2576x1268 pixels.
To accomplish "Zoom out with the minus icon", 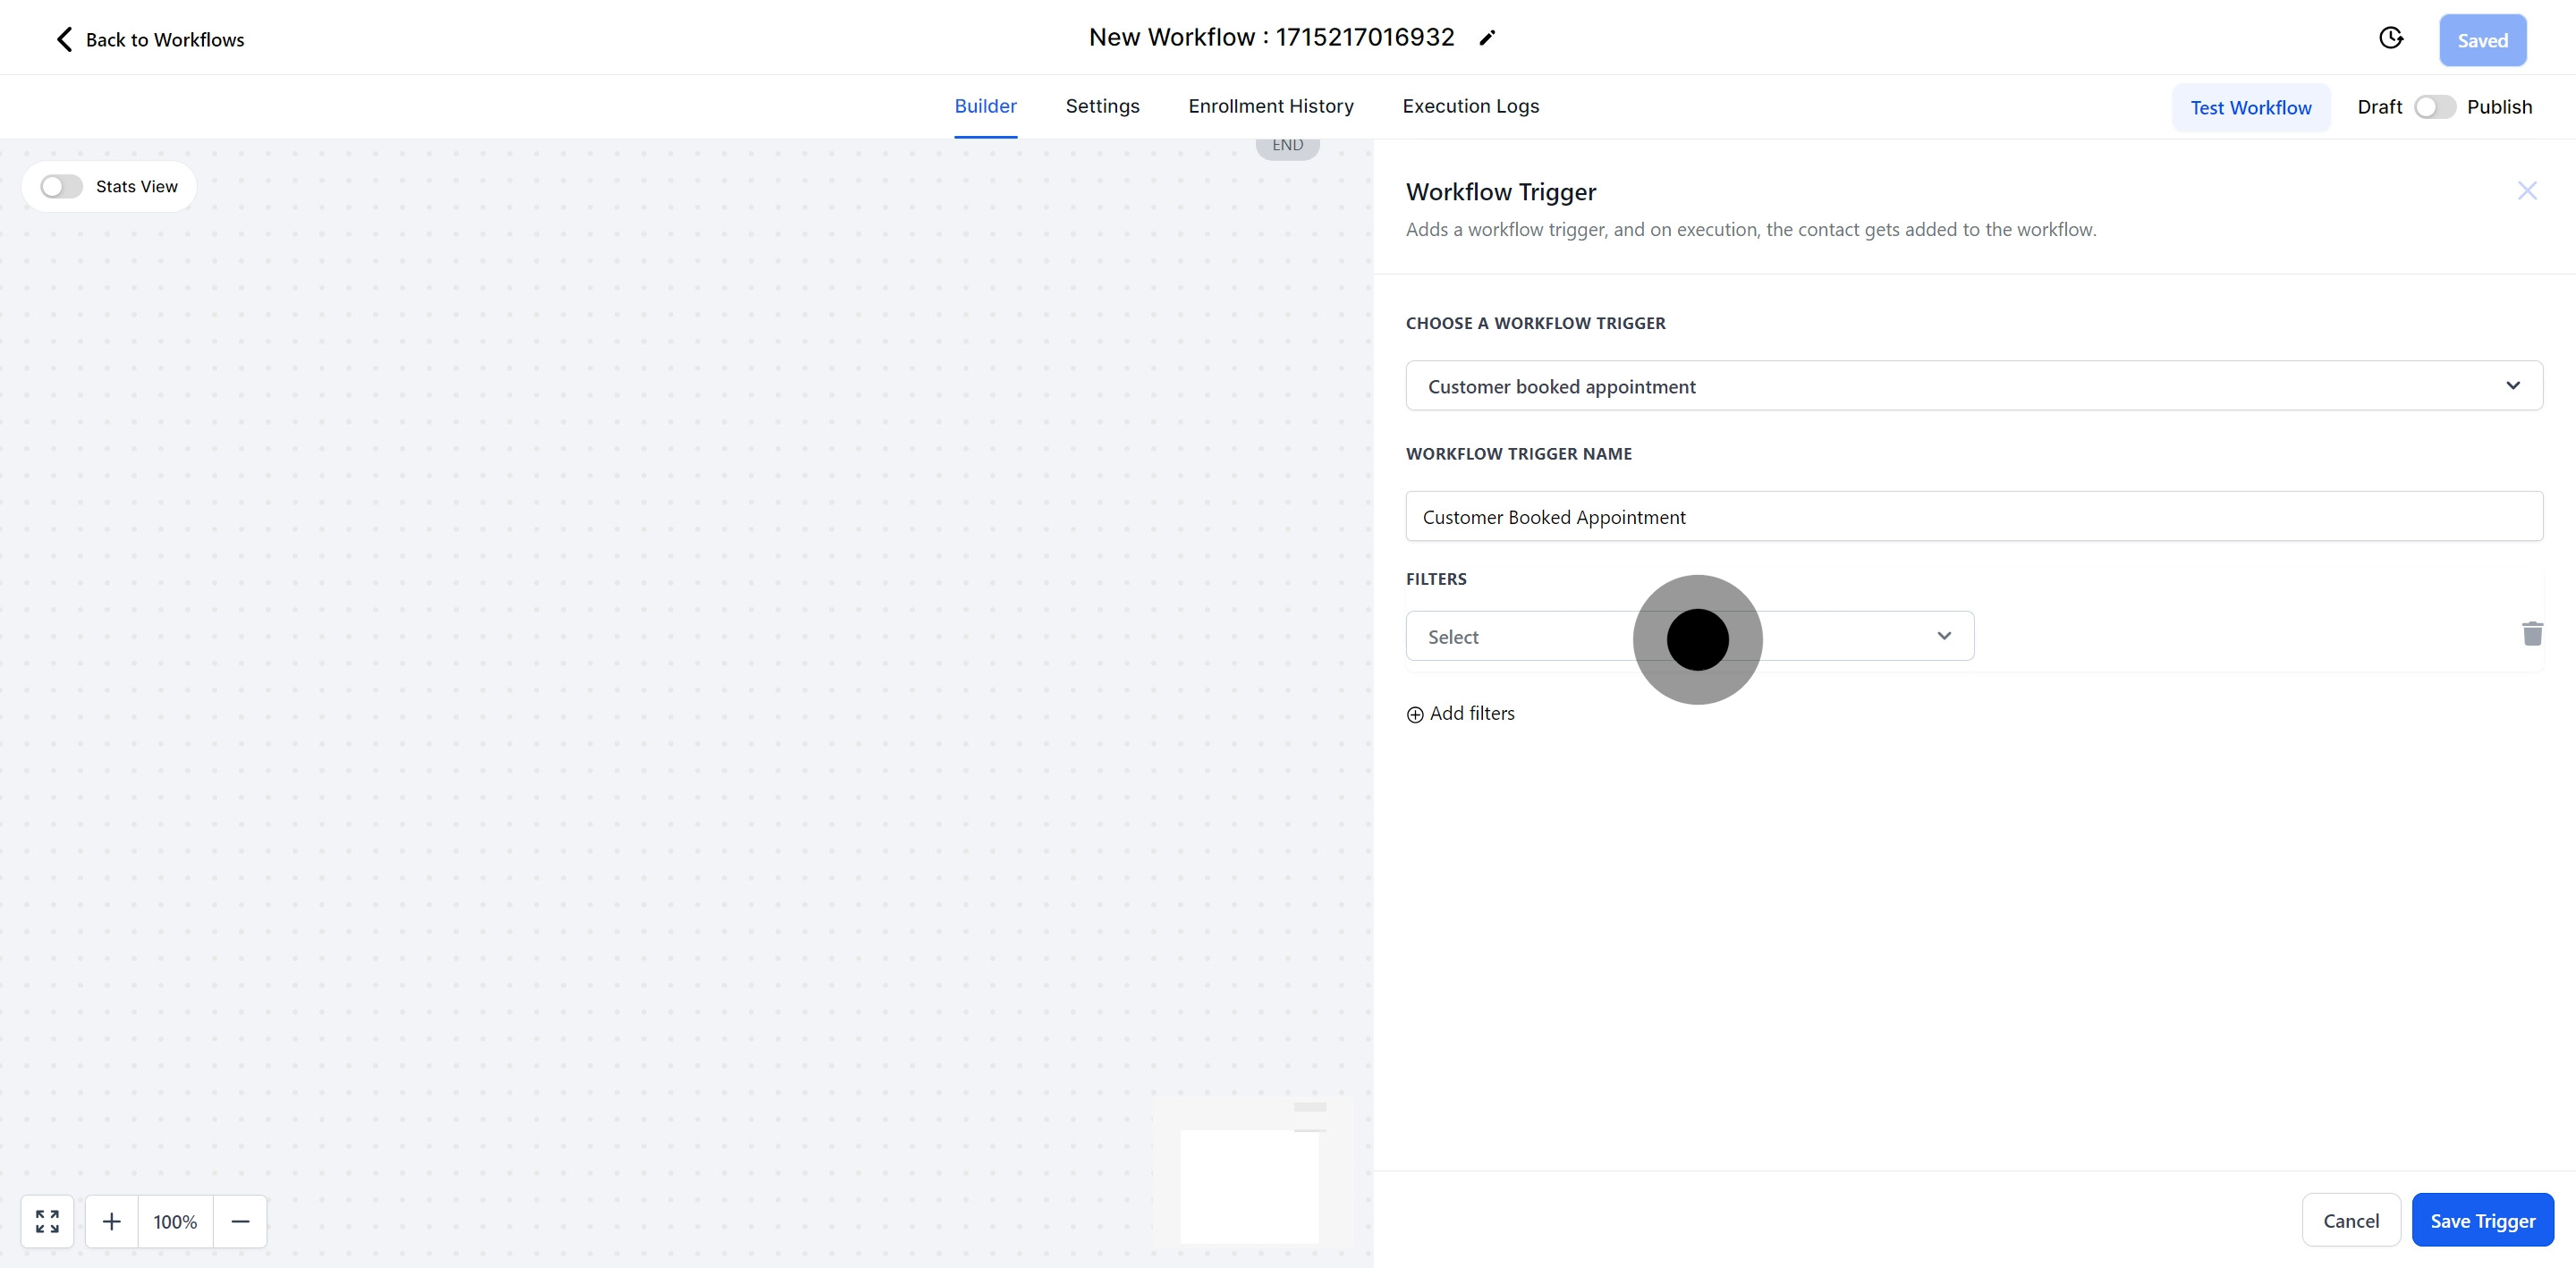I will pyautogui.click(x=240, y=1221).
